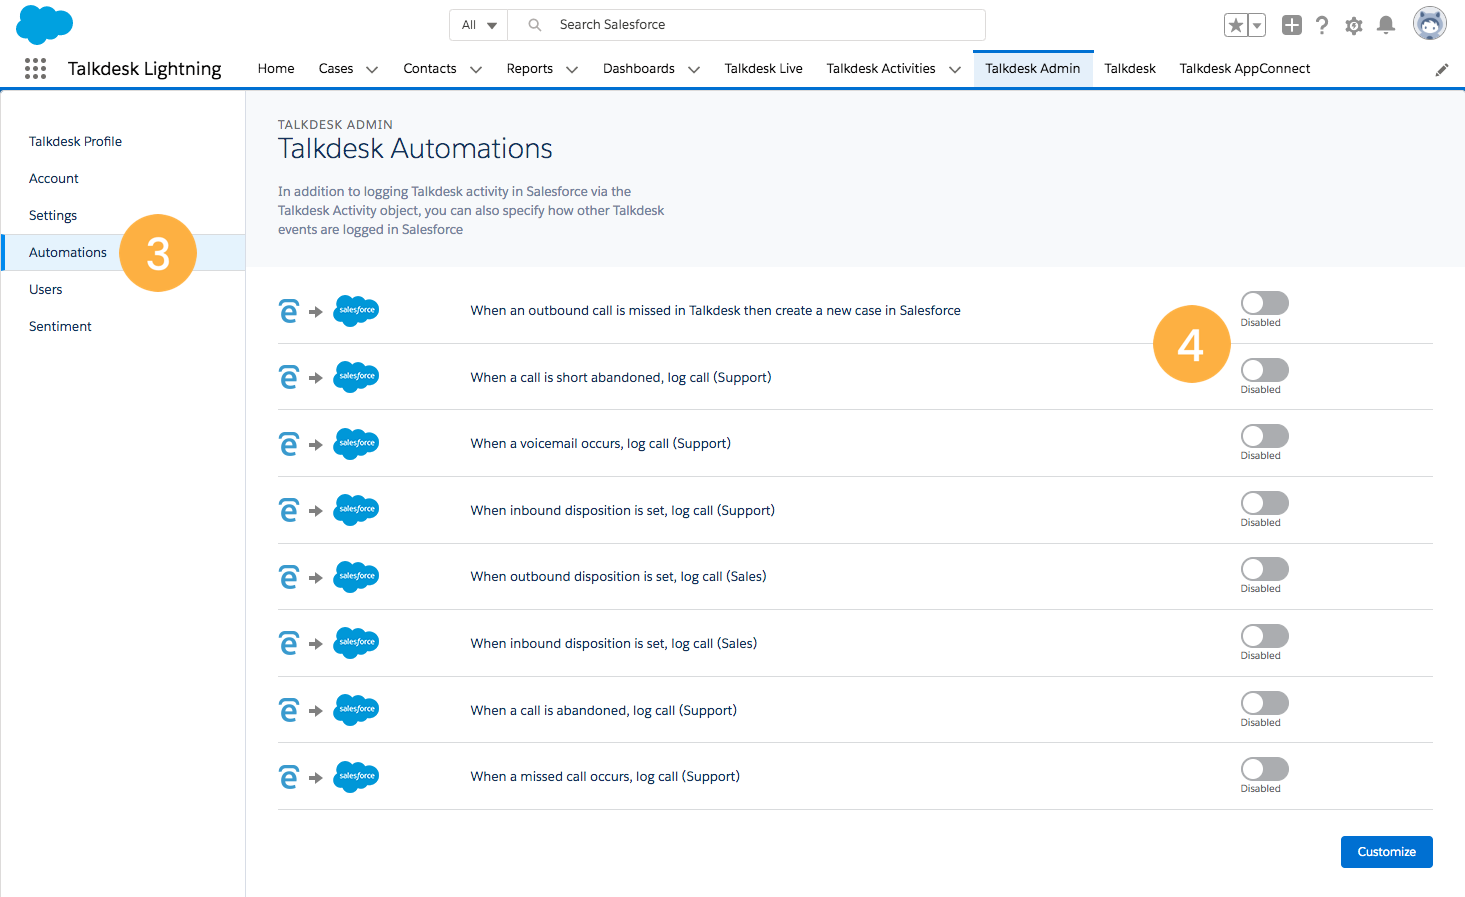Click Salesforce icon in short abandoned row
This screenshot has width=1465, height=897.
356,377
